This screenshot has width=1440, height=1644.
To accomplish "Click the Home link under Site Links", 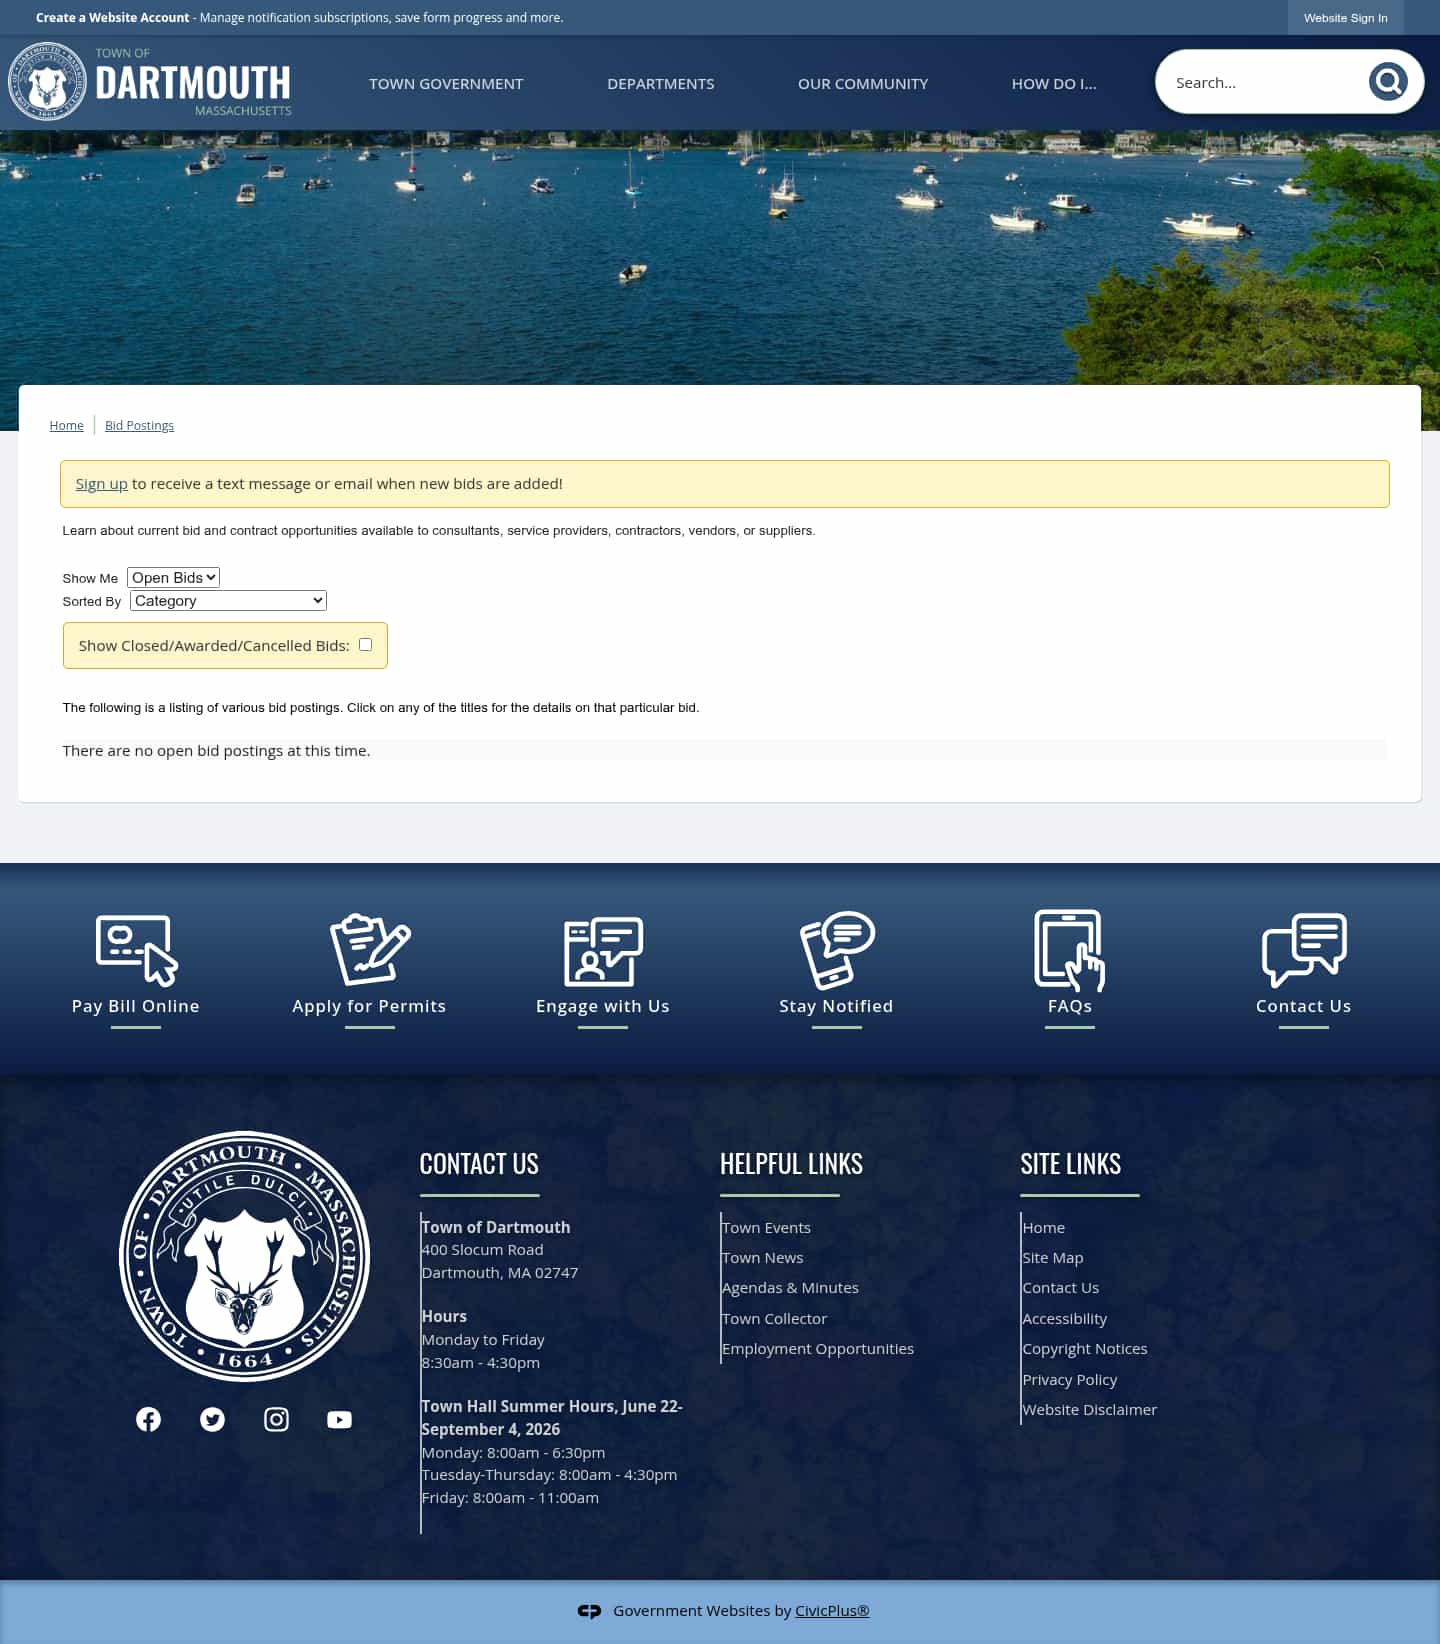I will point(1043,1228).
